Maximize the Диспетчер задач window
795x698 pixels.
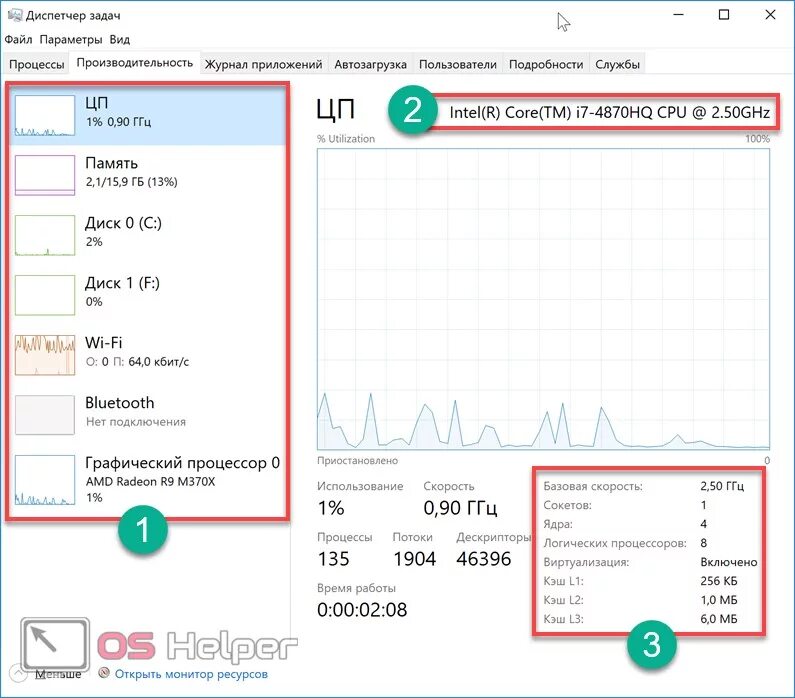pyautogui.click(x=724, y=15)
